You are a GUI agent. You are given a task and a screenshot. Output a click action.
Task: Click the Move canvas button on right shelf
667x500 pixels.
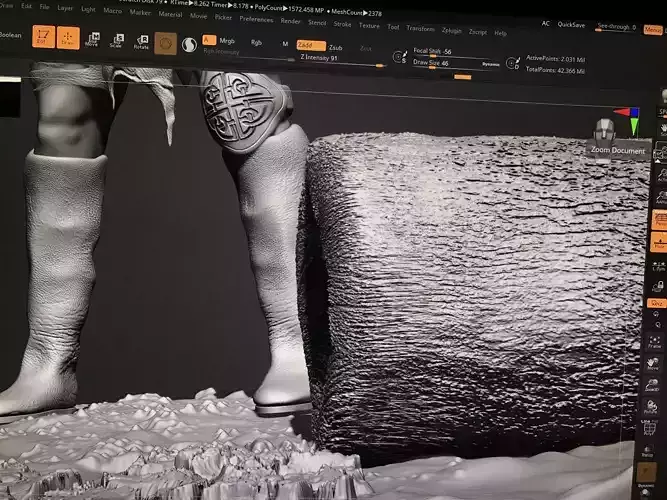[653, 364]
